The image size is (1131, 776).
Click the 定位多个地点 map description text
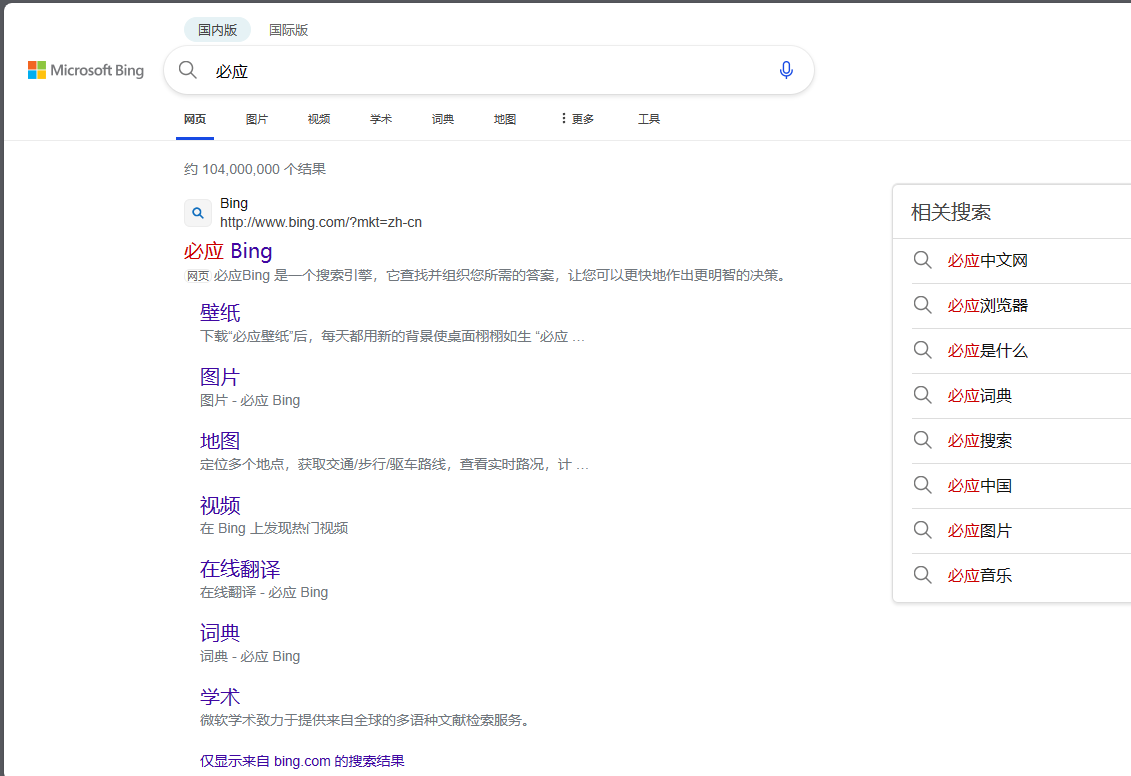[x=395, y=464]
